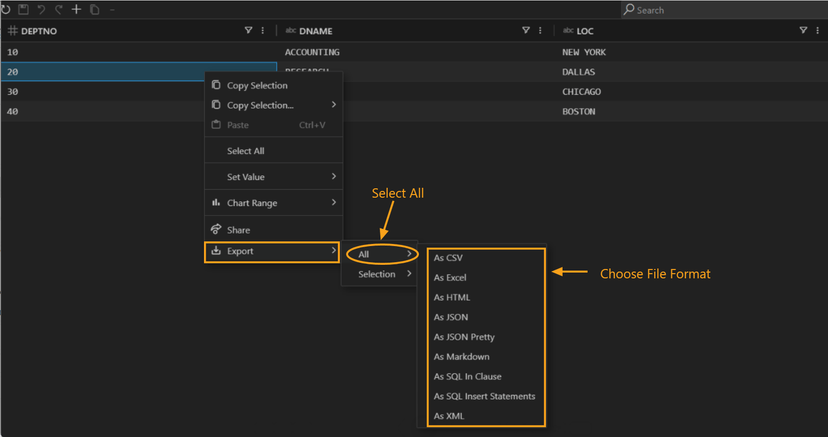Export data As HTML

pos(485,297)
